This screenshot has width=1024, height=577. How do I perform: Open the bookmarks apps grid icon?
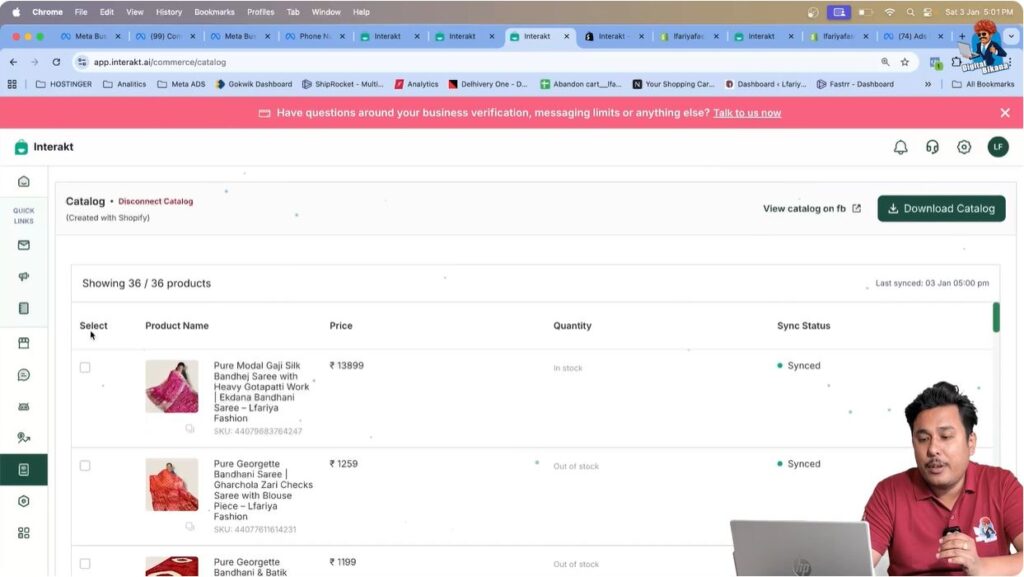(12, 84)
